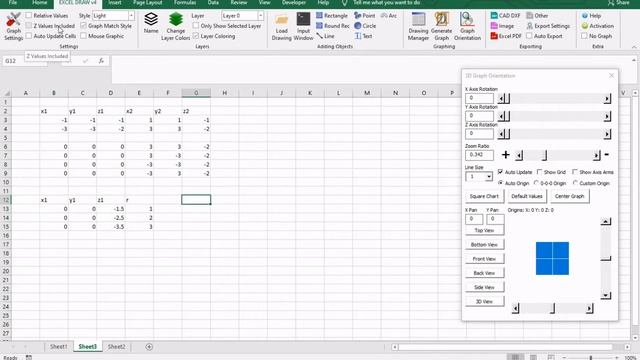Image resolution: width=640 pixels, height=360 pixels.
Task: Select 0-0-0 Origin radio button
Action: (536, 183)
